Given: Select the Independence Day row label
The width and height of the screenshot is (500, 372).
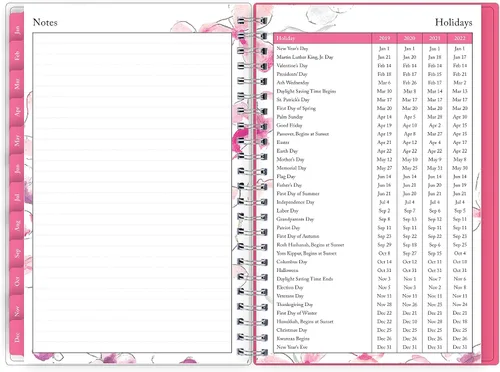Looking at the screenshot, I should tap(295, 202).
